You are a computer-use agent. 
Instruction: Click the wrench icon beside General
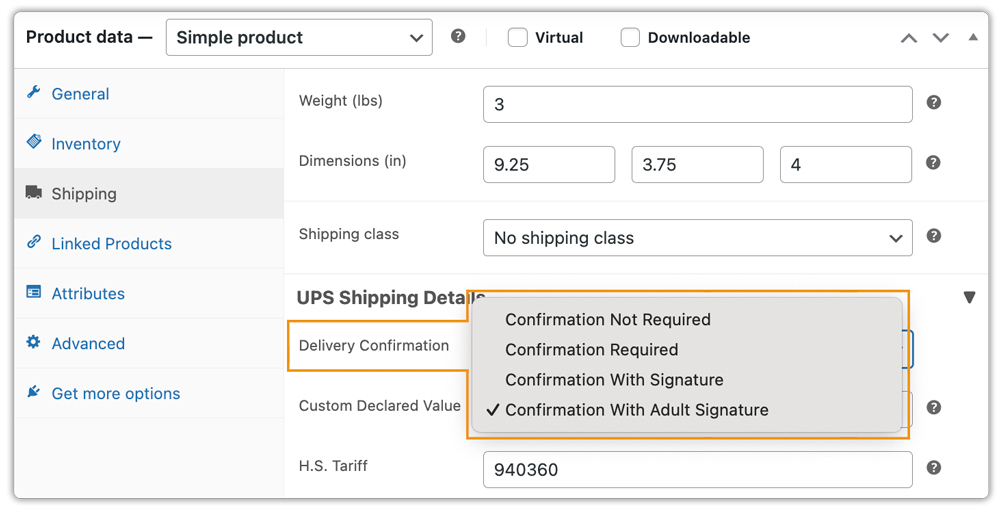34,92
